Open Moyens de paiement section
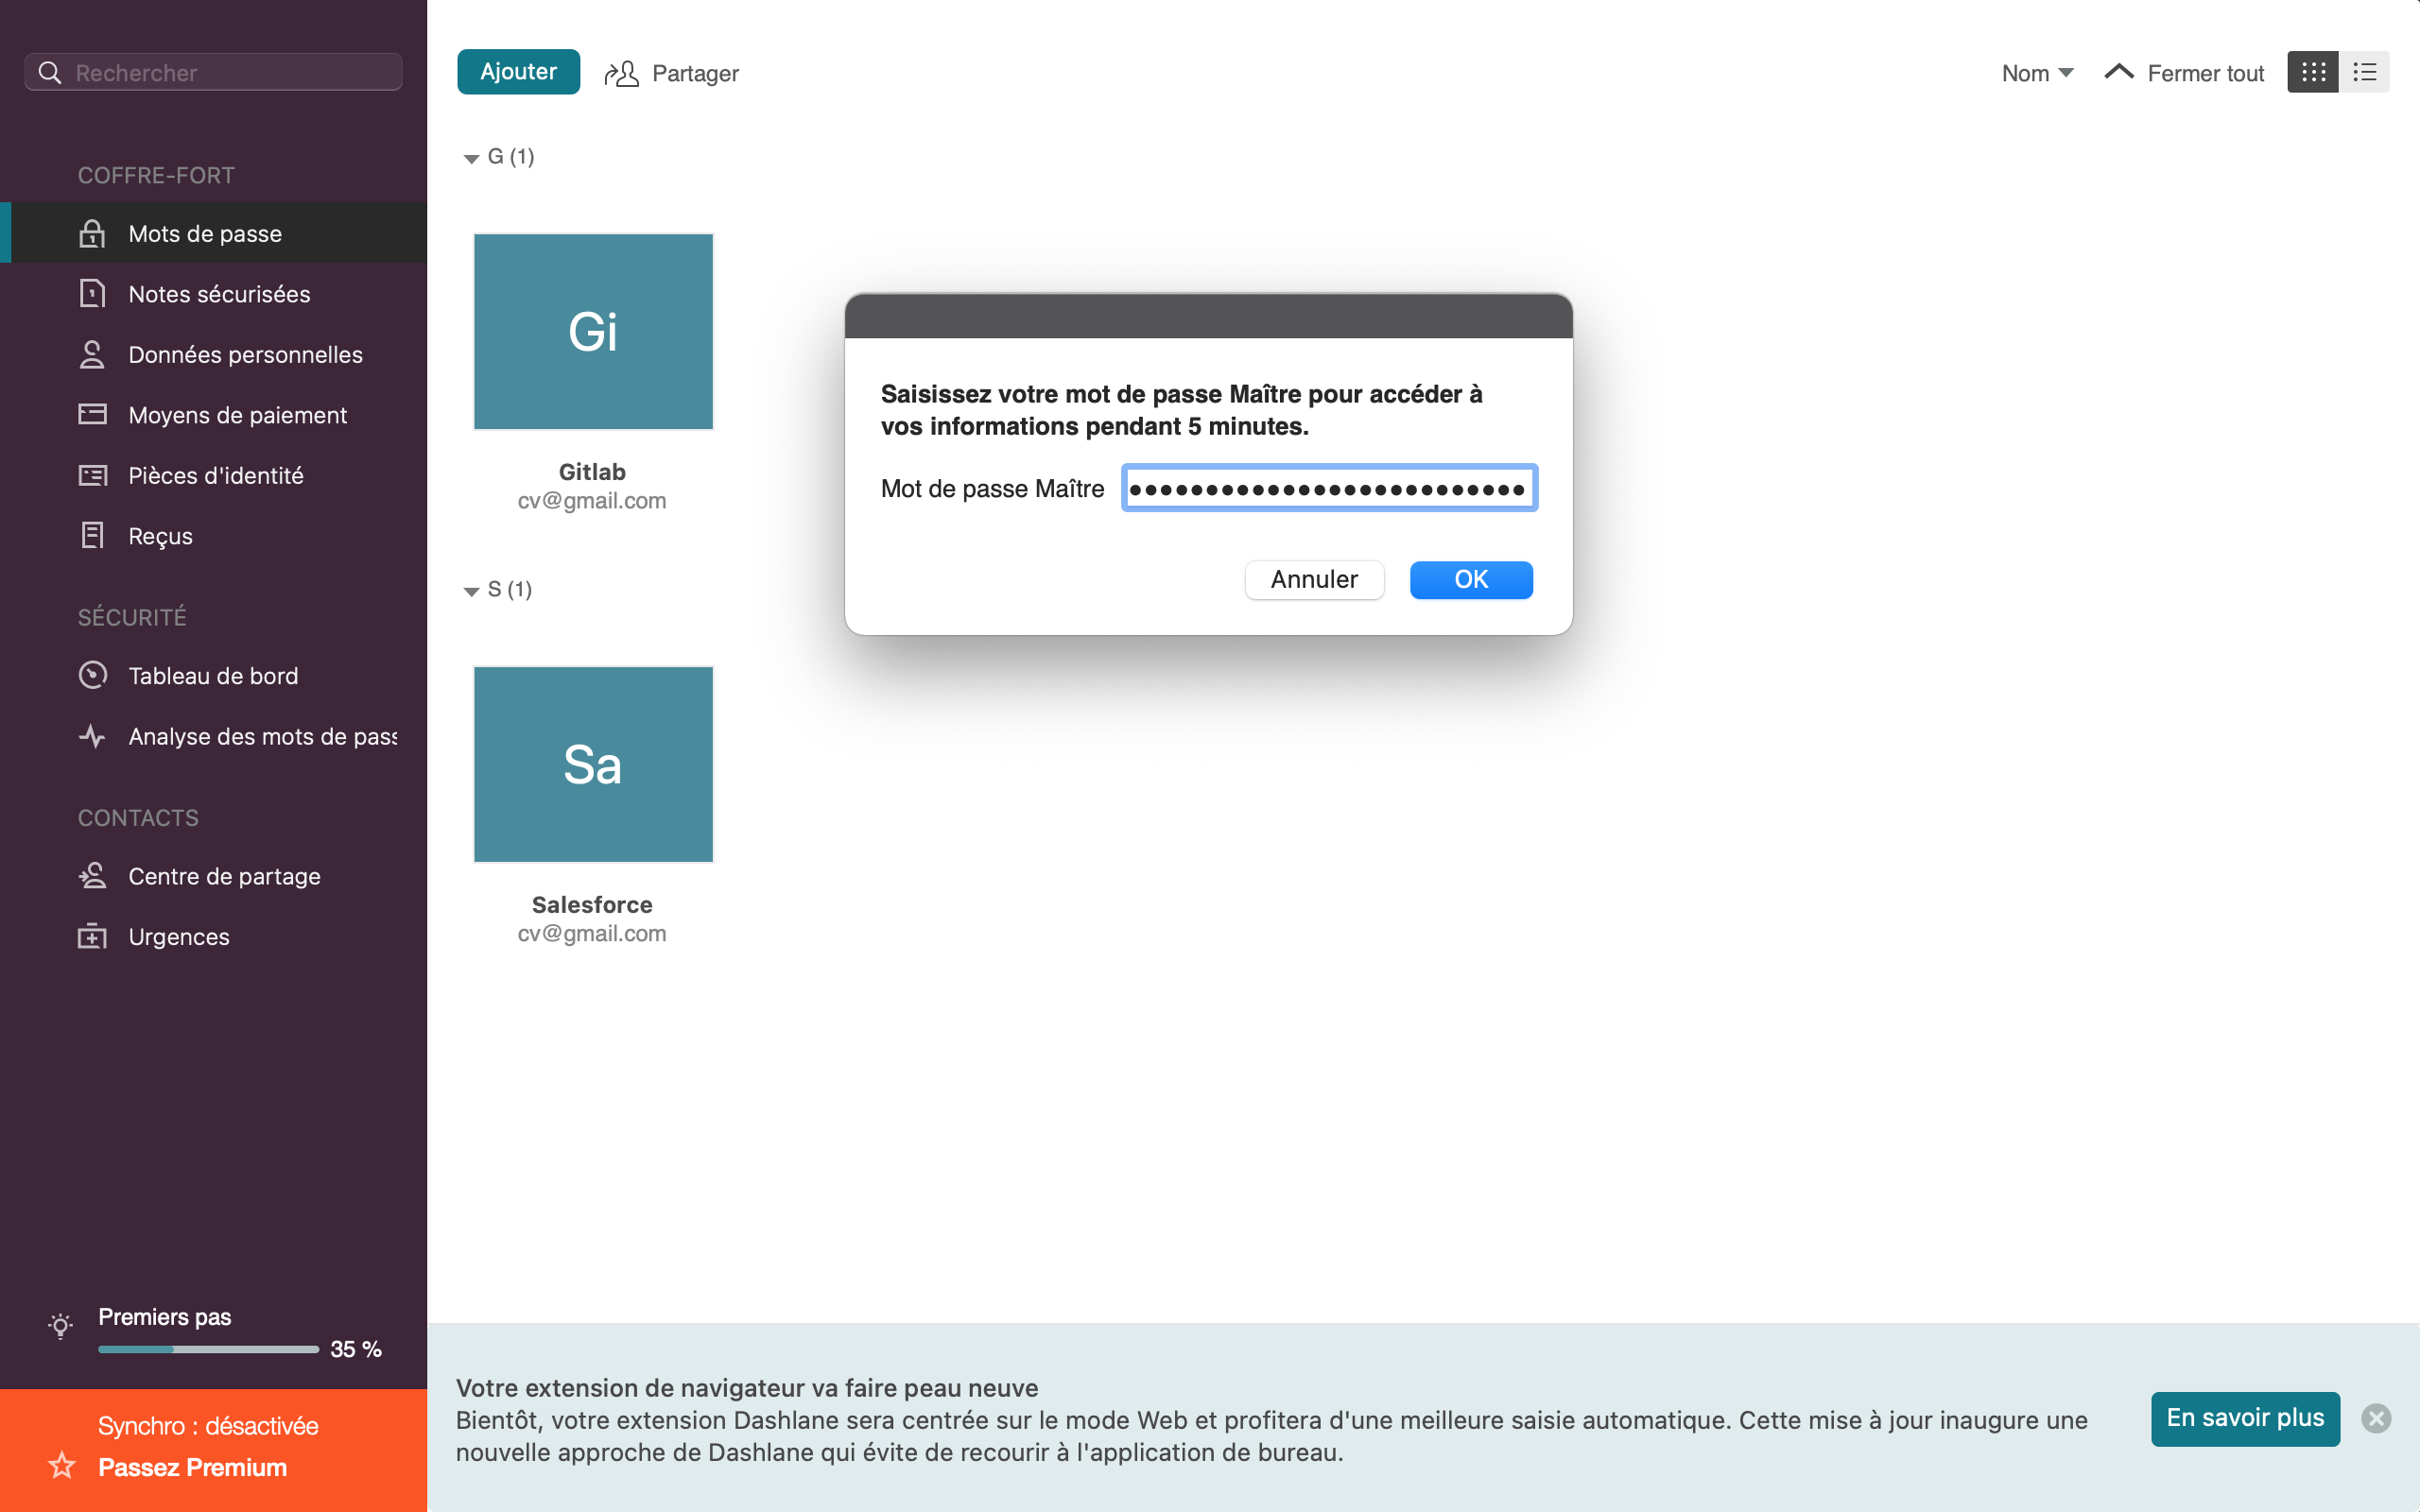This screenshot has width=2420, height=1512. click(x=213, y=414)
